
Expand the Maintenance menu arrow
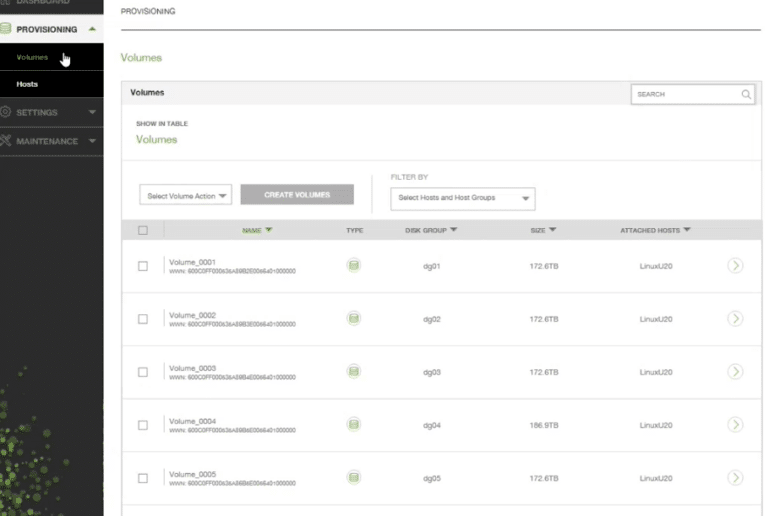92,141
